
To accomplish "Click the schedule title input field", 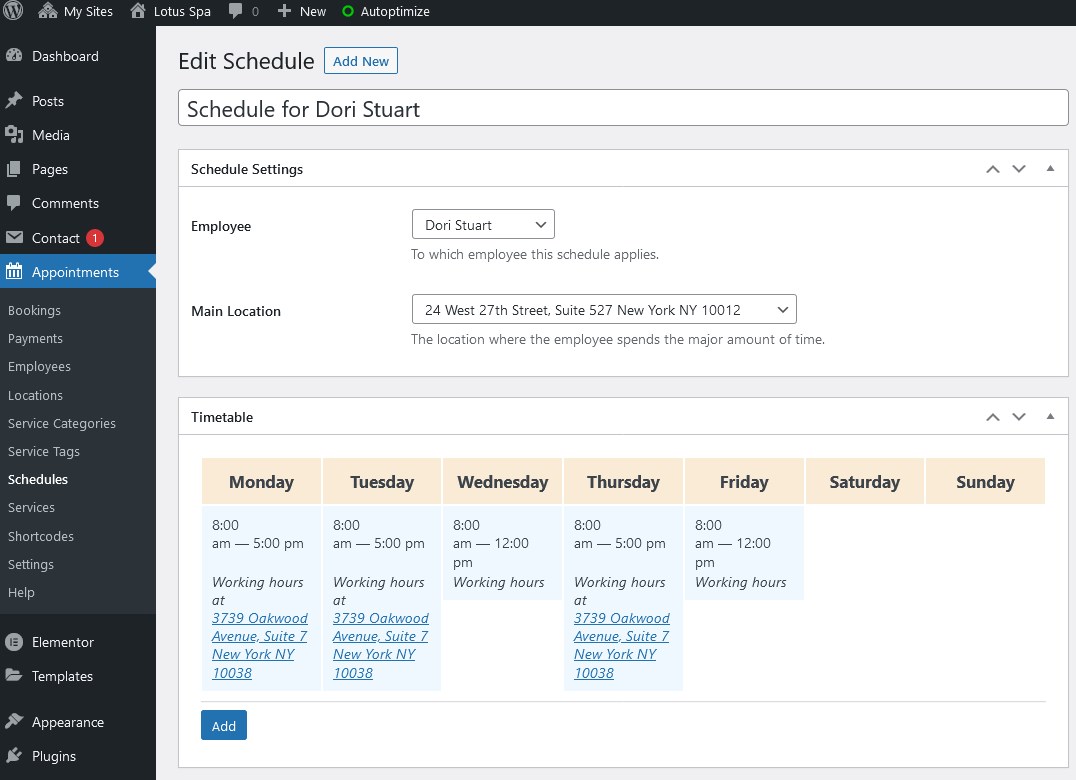I will (623, 108).
